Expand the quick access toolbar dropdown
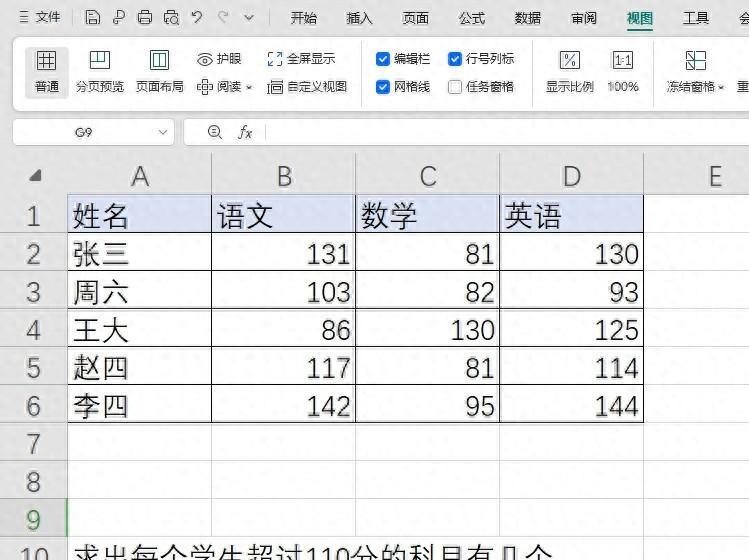749x560 pixels. click(x=248, y=18)
